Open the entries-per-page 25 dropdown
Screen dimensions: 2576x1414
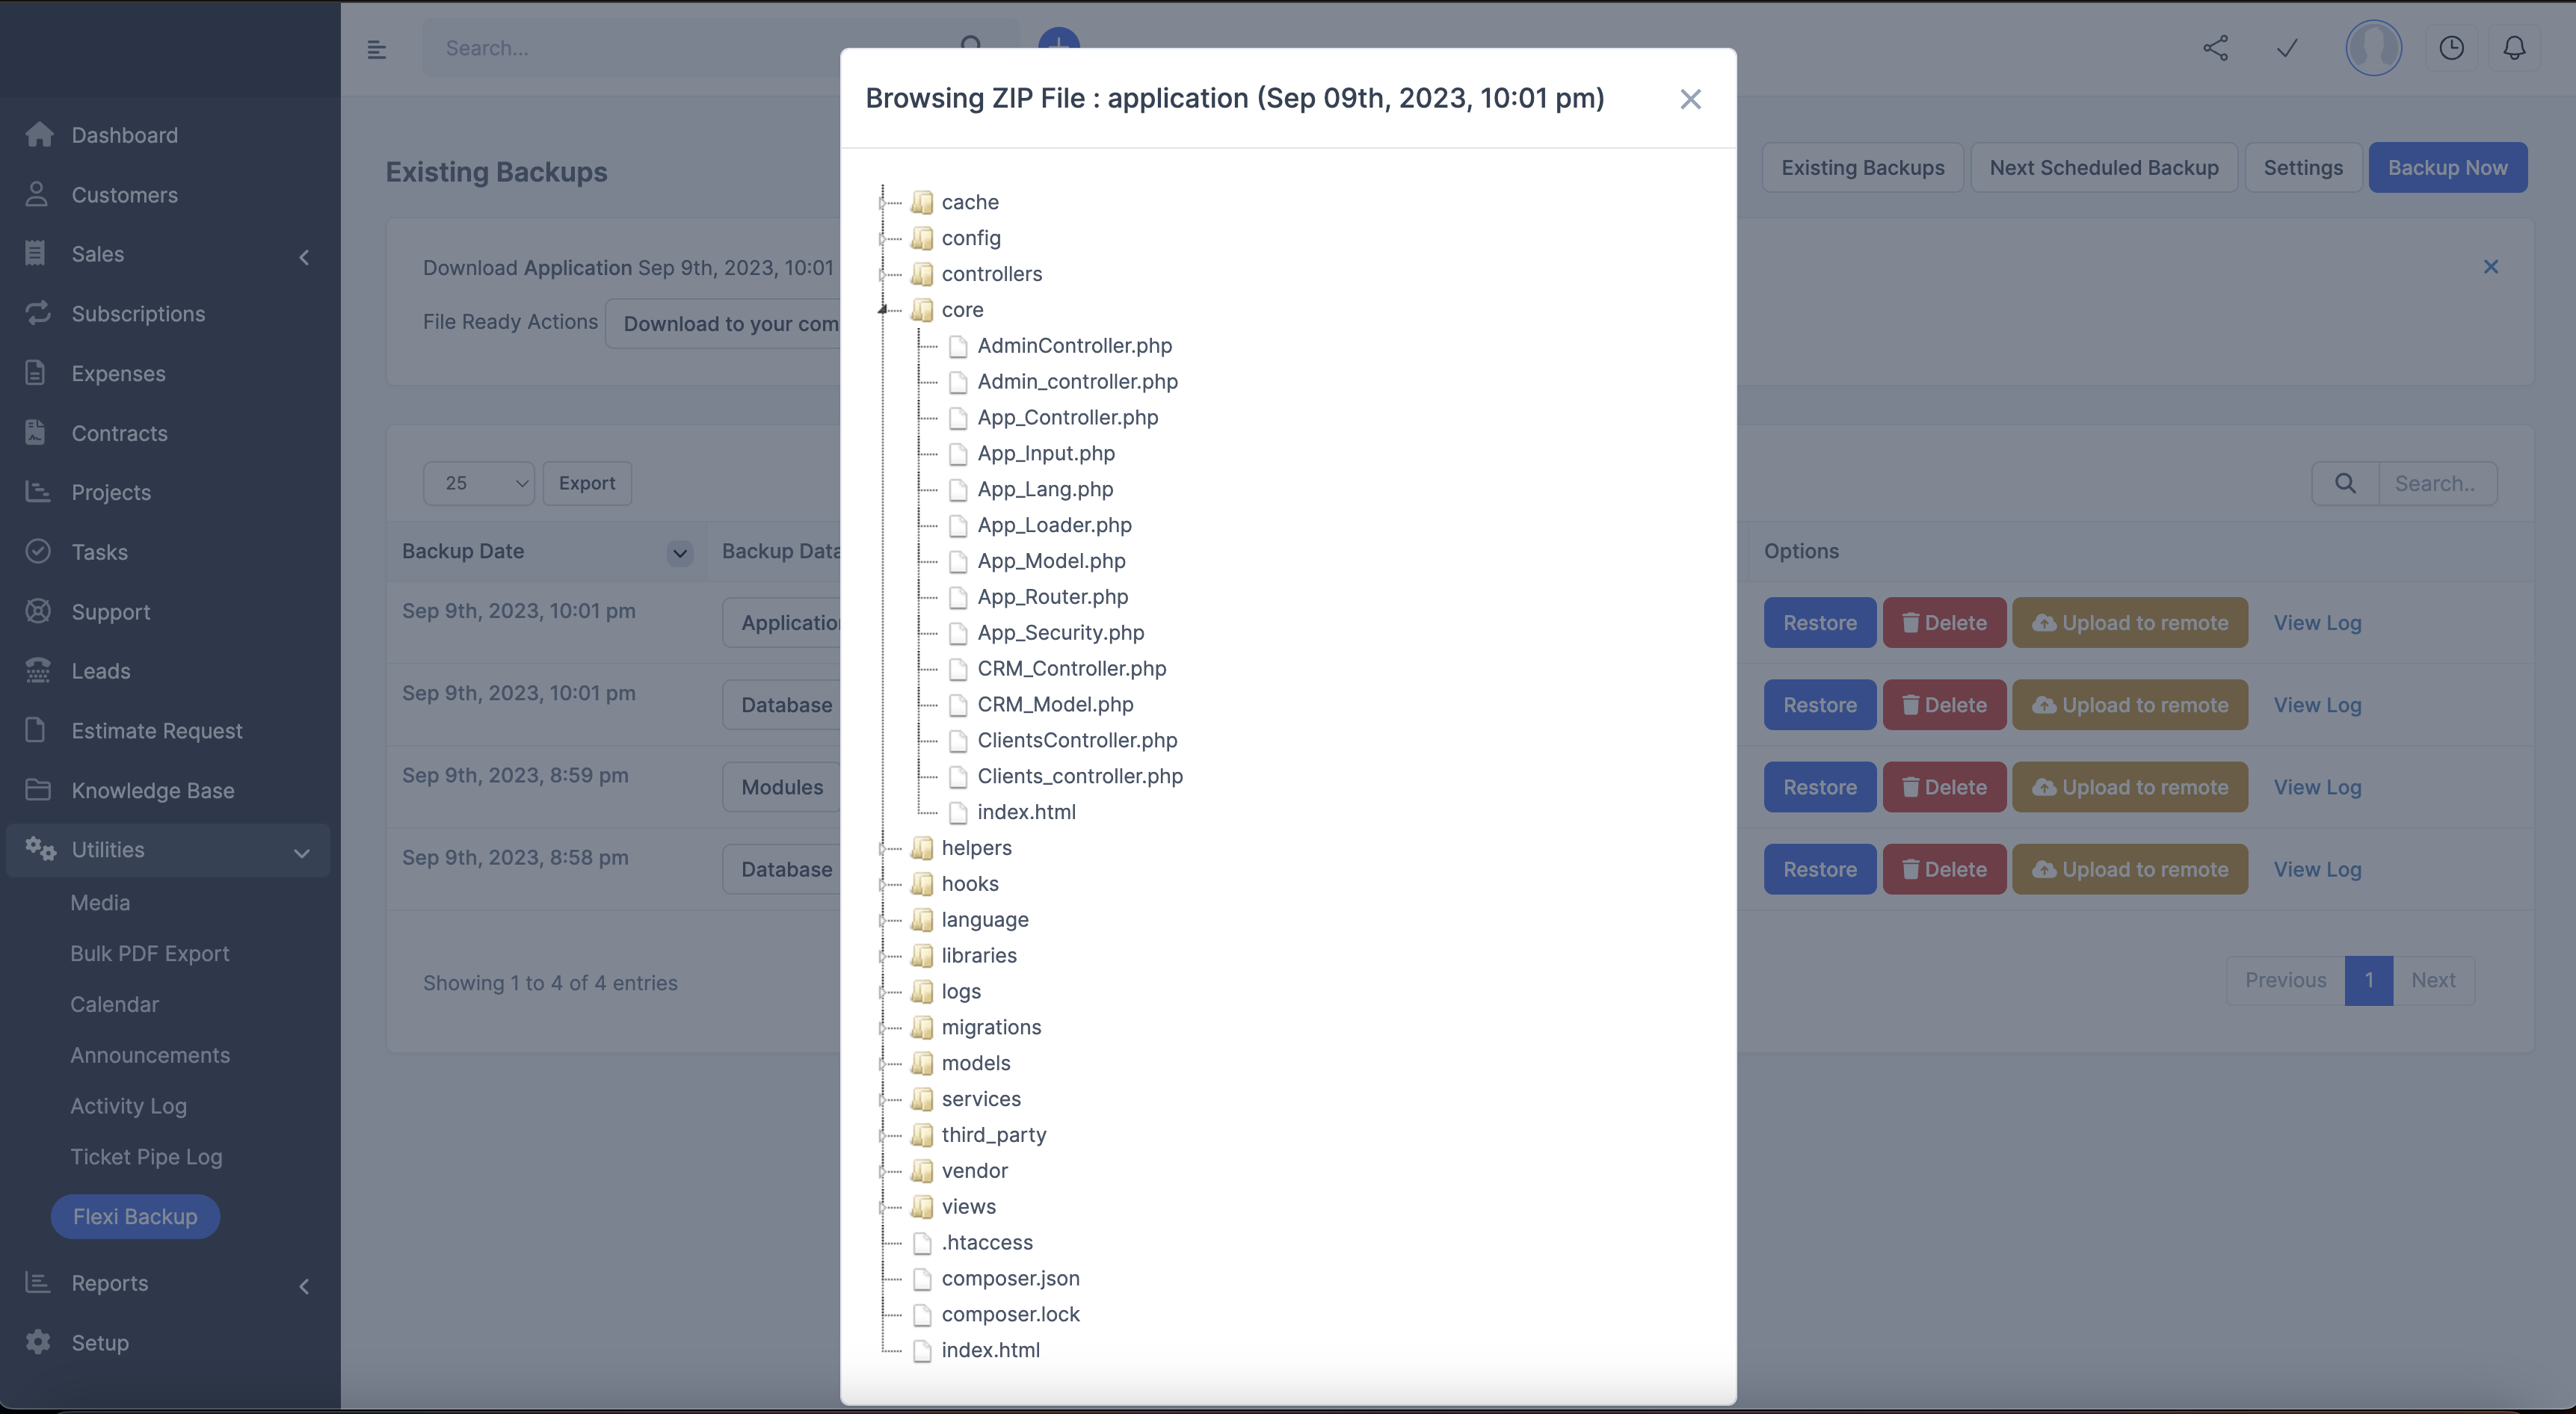tap(478, 483)
